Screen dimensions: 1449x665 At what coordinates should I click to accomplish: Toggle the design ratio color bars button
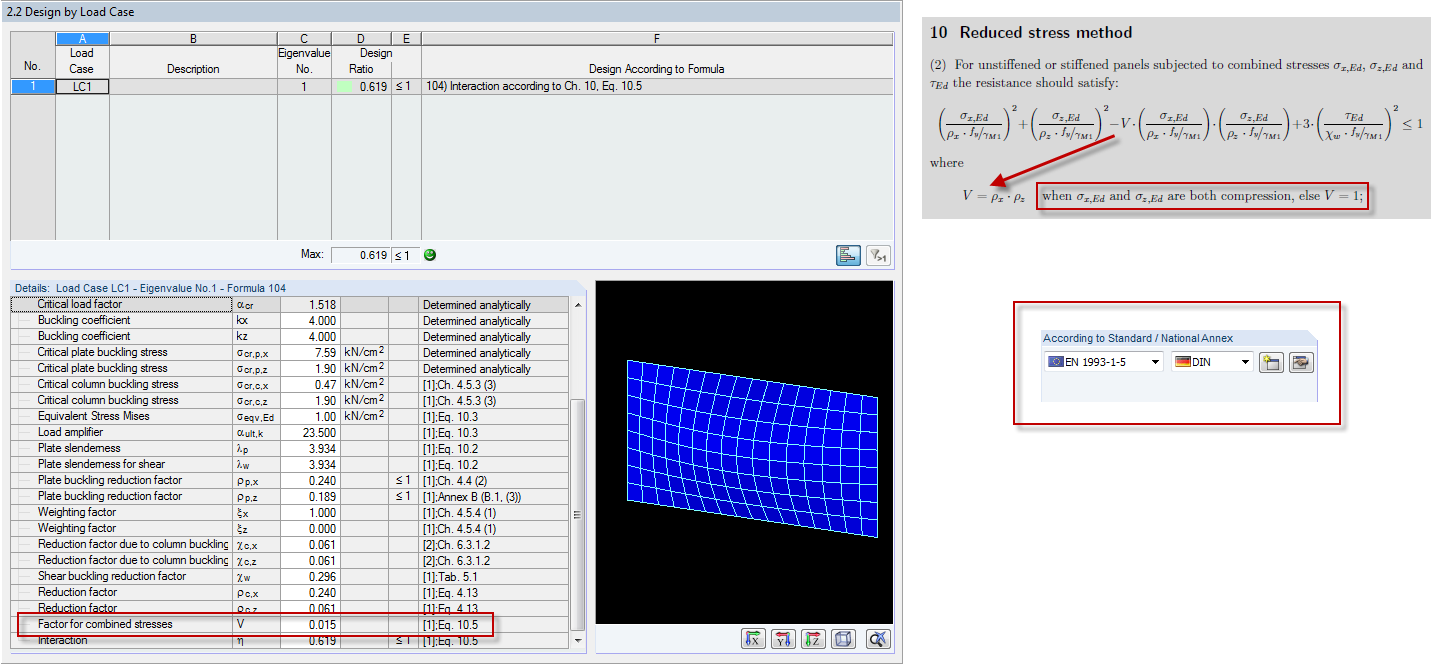click(849, 255)
